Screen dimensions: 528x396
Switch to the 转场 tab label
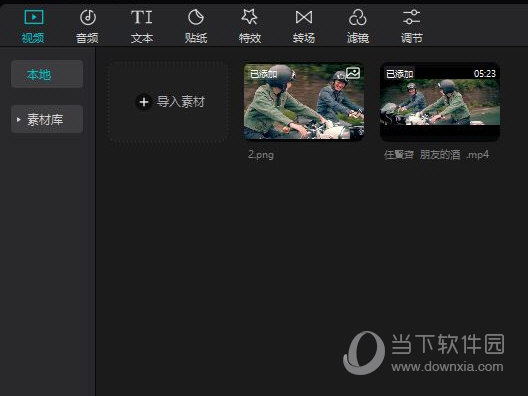pos(304,38)
